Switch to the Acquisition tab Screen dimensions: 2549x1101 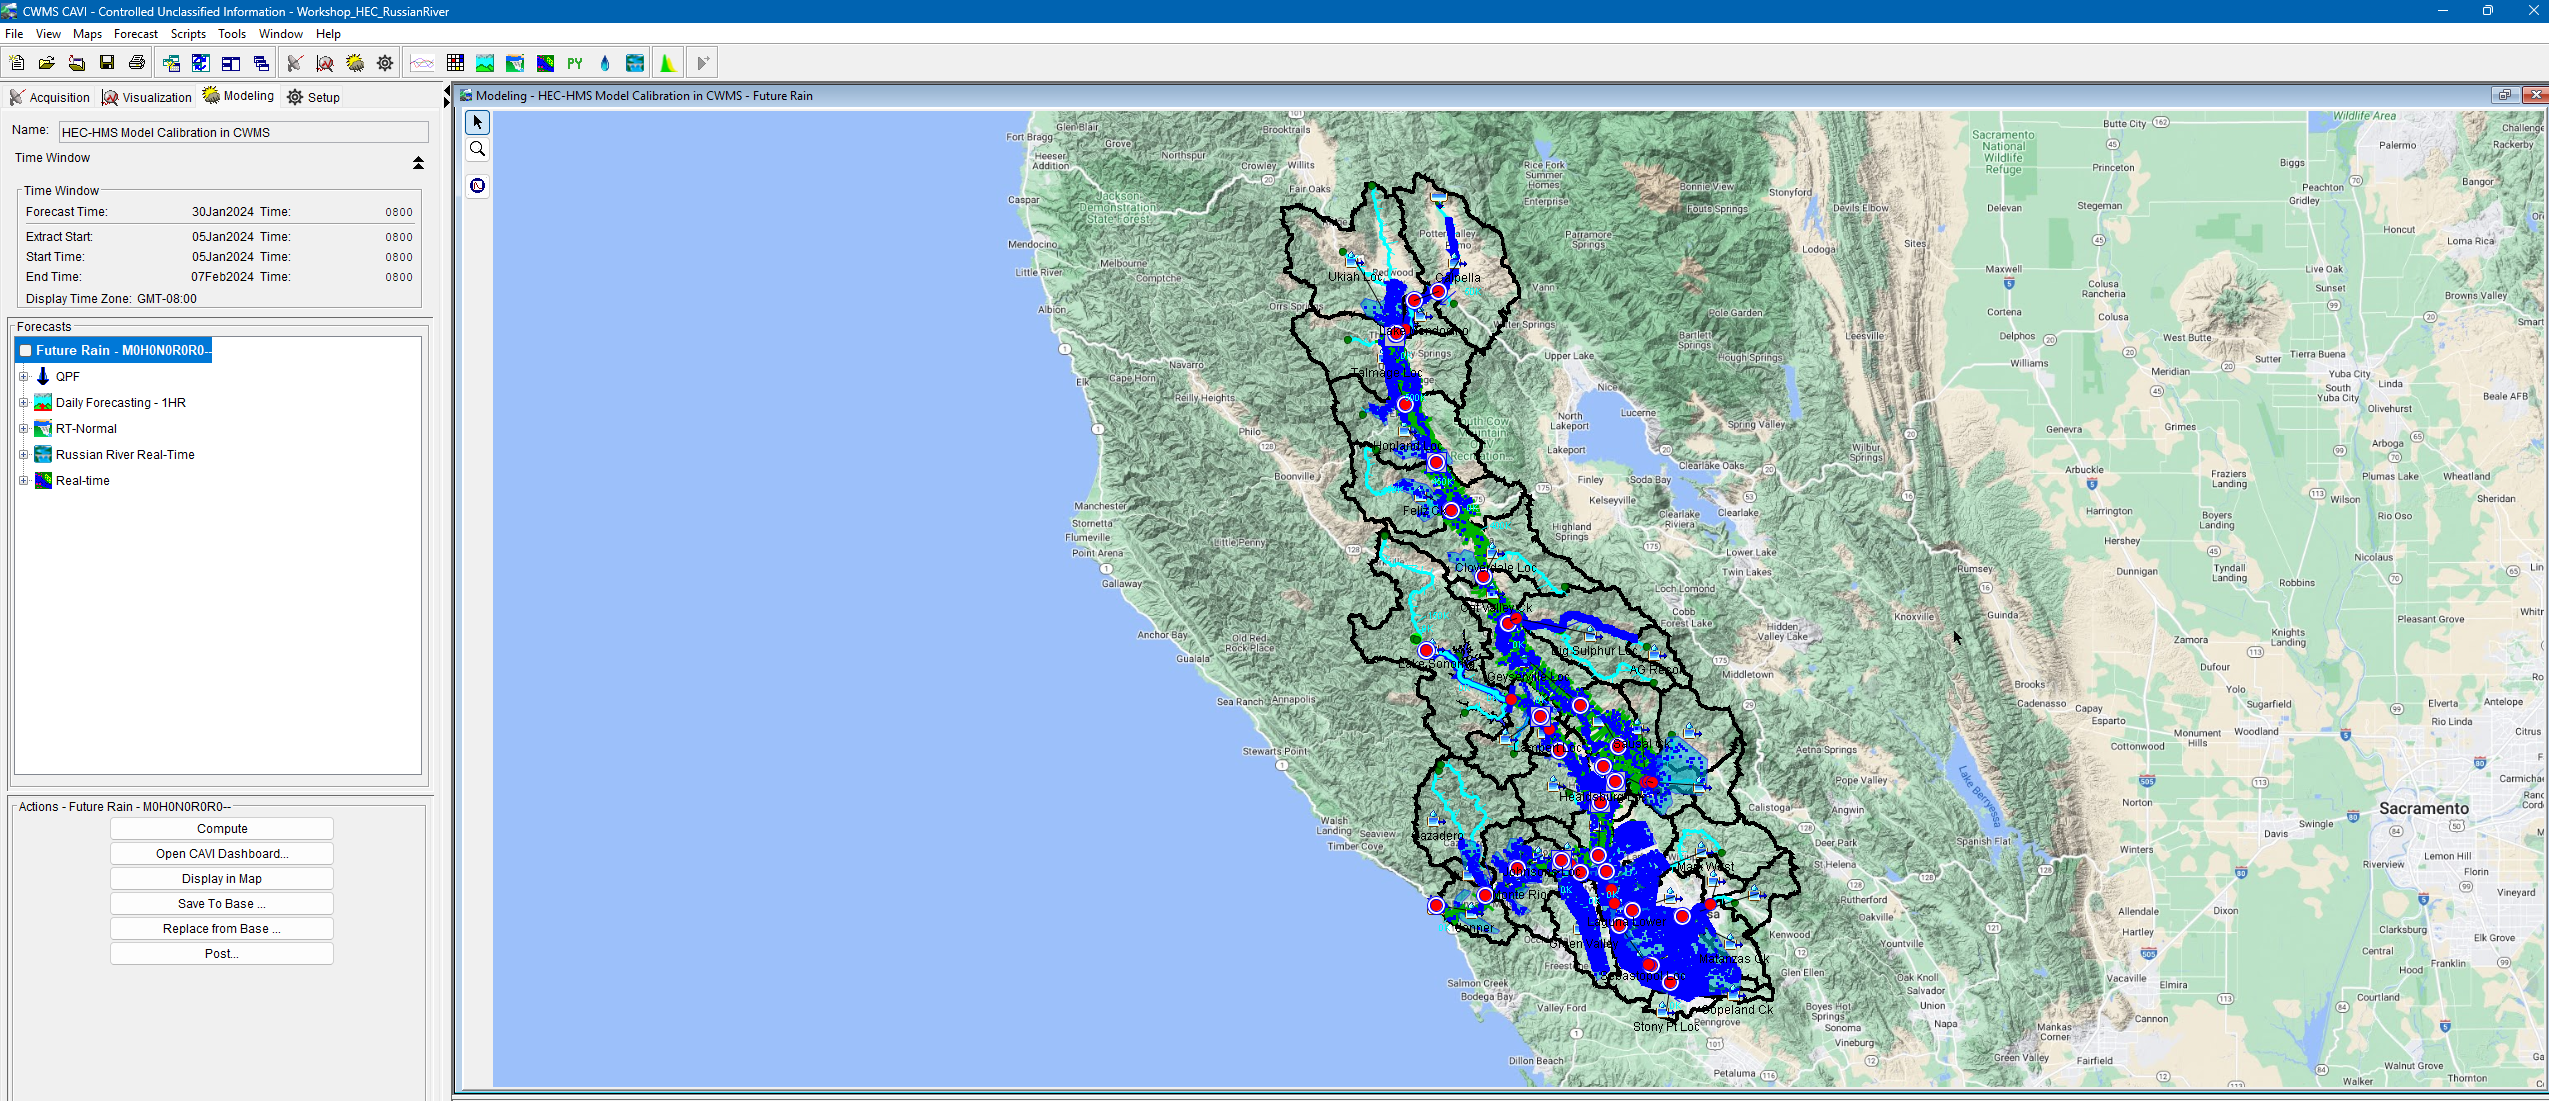[x=50, y=97]
